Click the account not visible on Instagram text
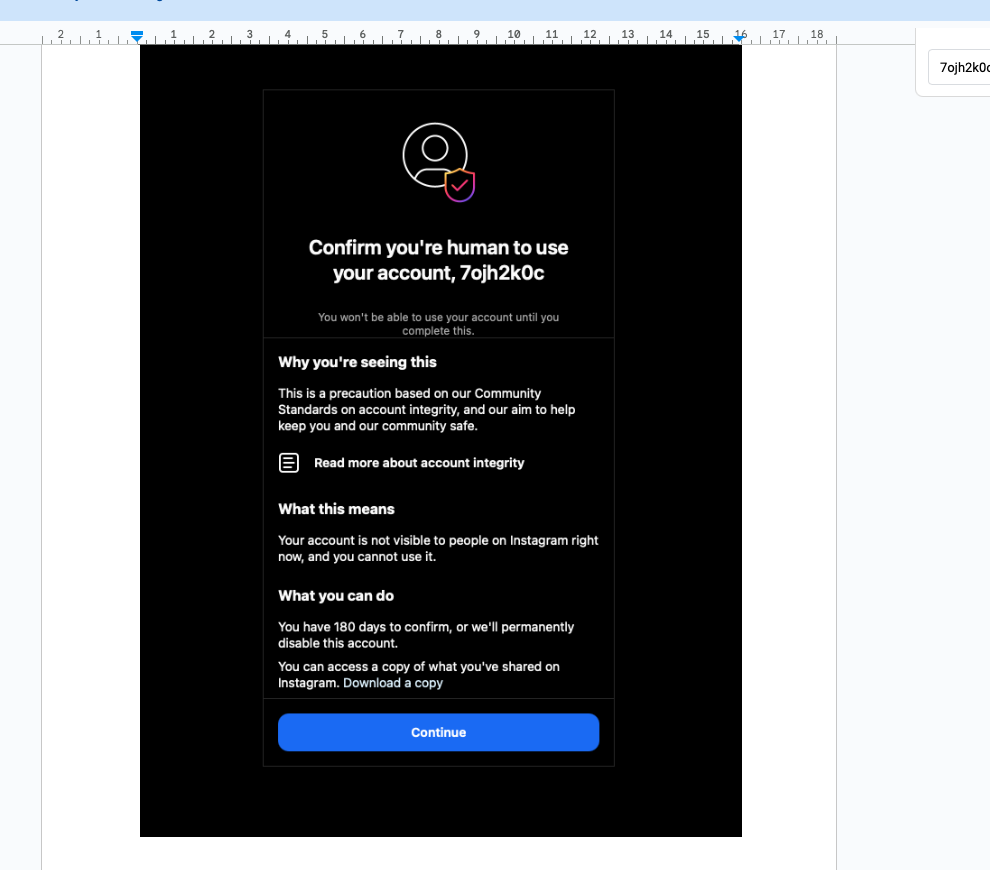Screen dimensions: 990x870 [x=438, y=548]
